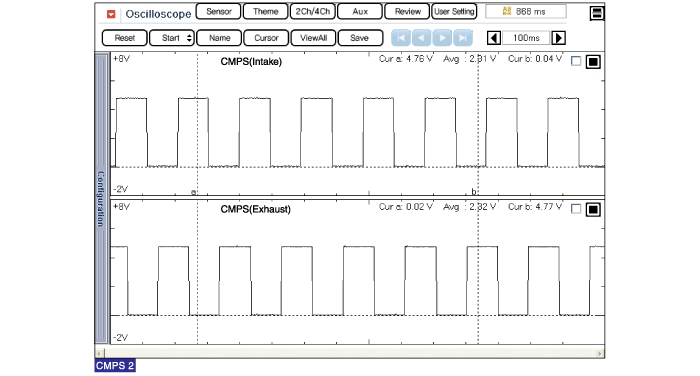The image size is (700, 376).
Task: Click the Reset button
Action: [x=125, y=38]
